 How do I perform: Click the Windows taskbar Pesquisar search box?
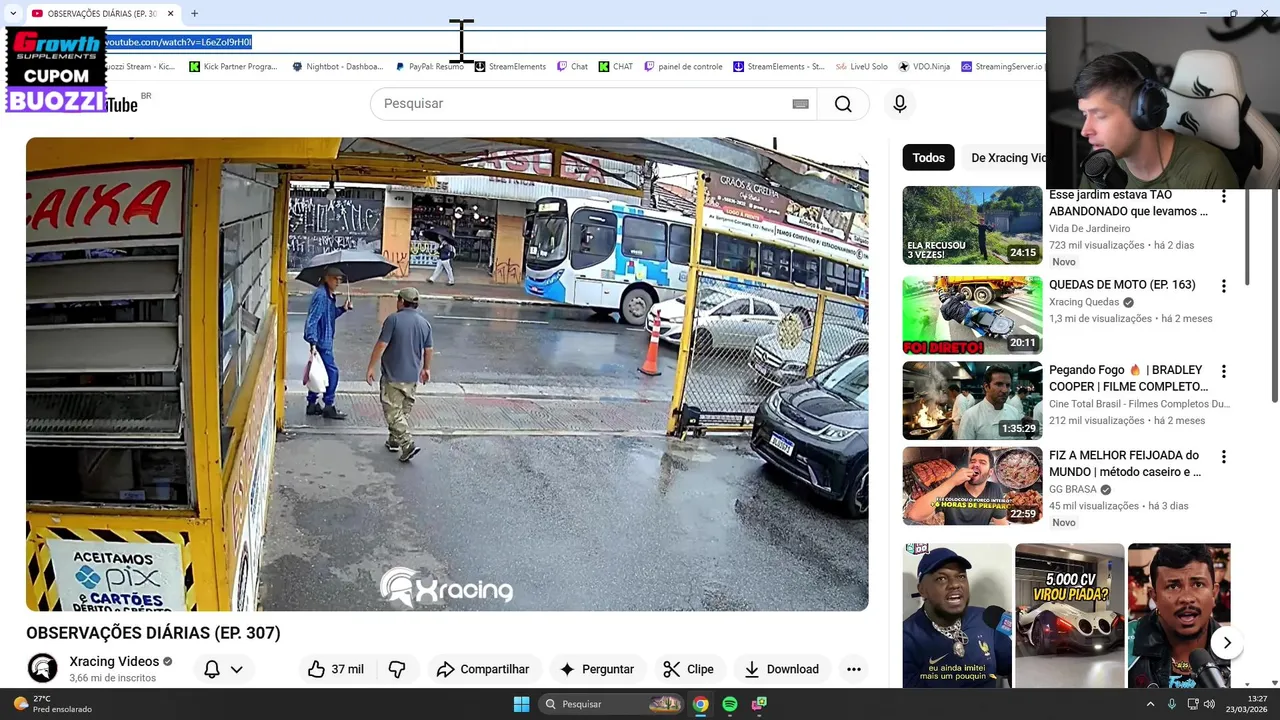pyautogui.click(x=612, y=704)
